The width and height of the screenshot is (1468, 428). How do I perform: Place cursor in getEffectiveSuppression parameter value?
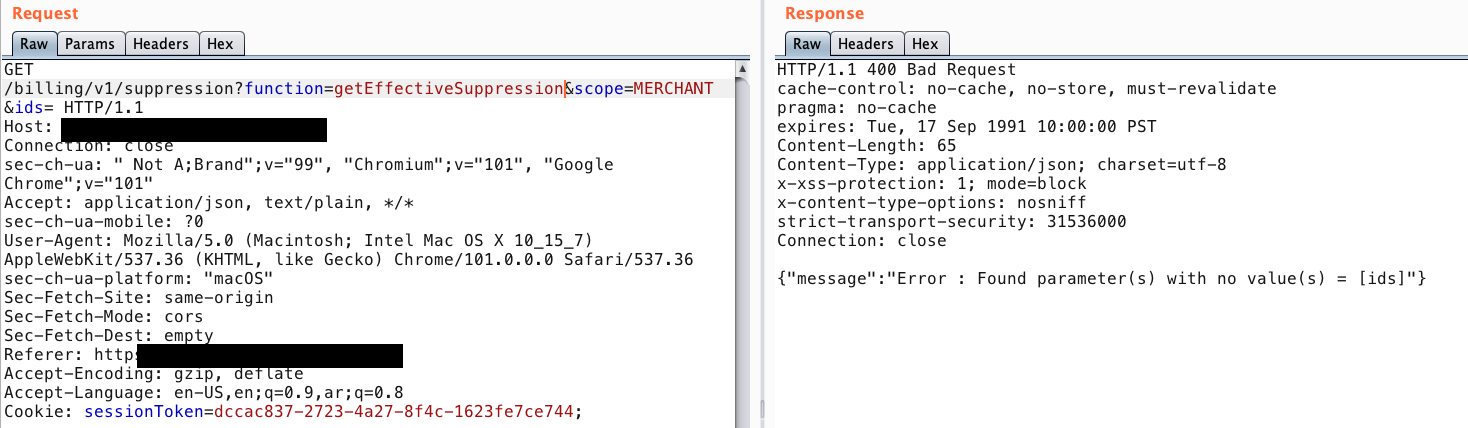pos(450,89)
